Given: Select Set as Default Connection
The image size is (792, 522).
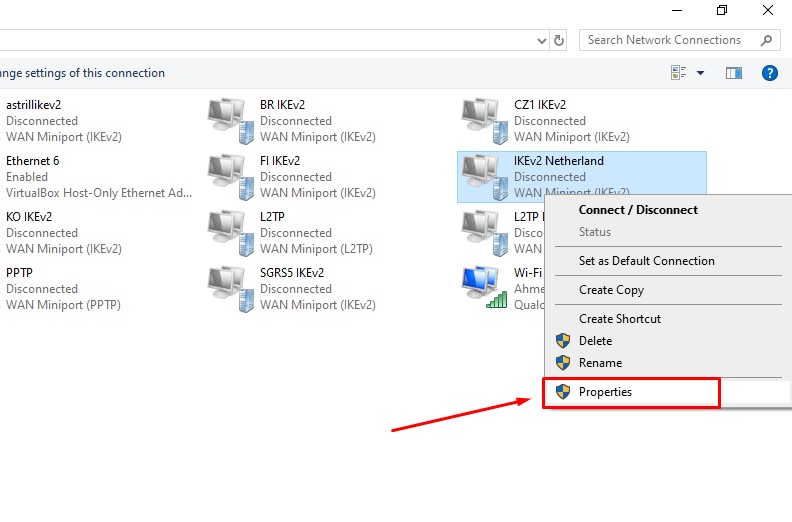Looking at the screenshot, I should click(647, 261).
